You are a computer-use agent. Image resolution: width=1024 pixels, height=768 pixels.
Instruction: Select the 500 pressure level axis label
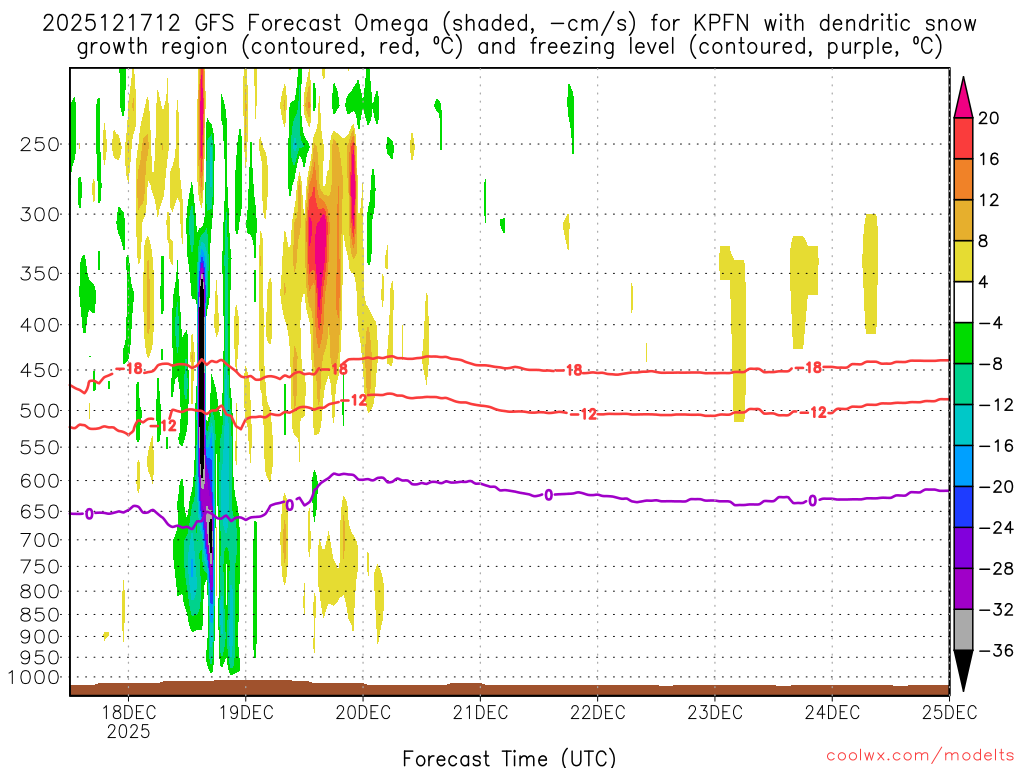[39, 411]
